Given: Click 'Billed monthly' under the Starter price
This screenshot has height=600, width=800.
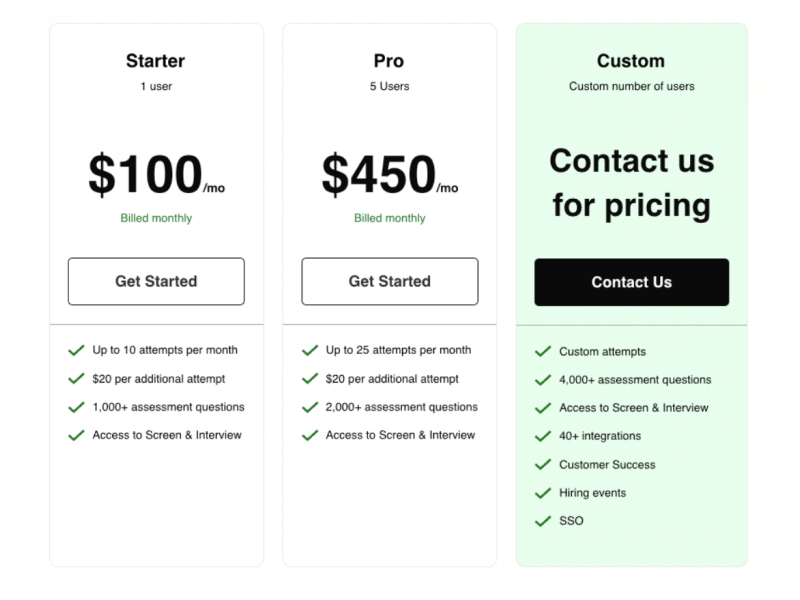Looking at the screenshot, I should click(x=156, y=218).
